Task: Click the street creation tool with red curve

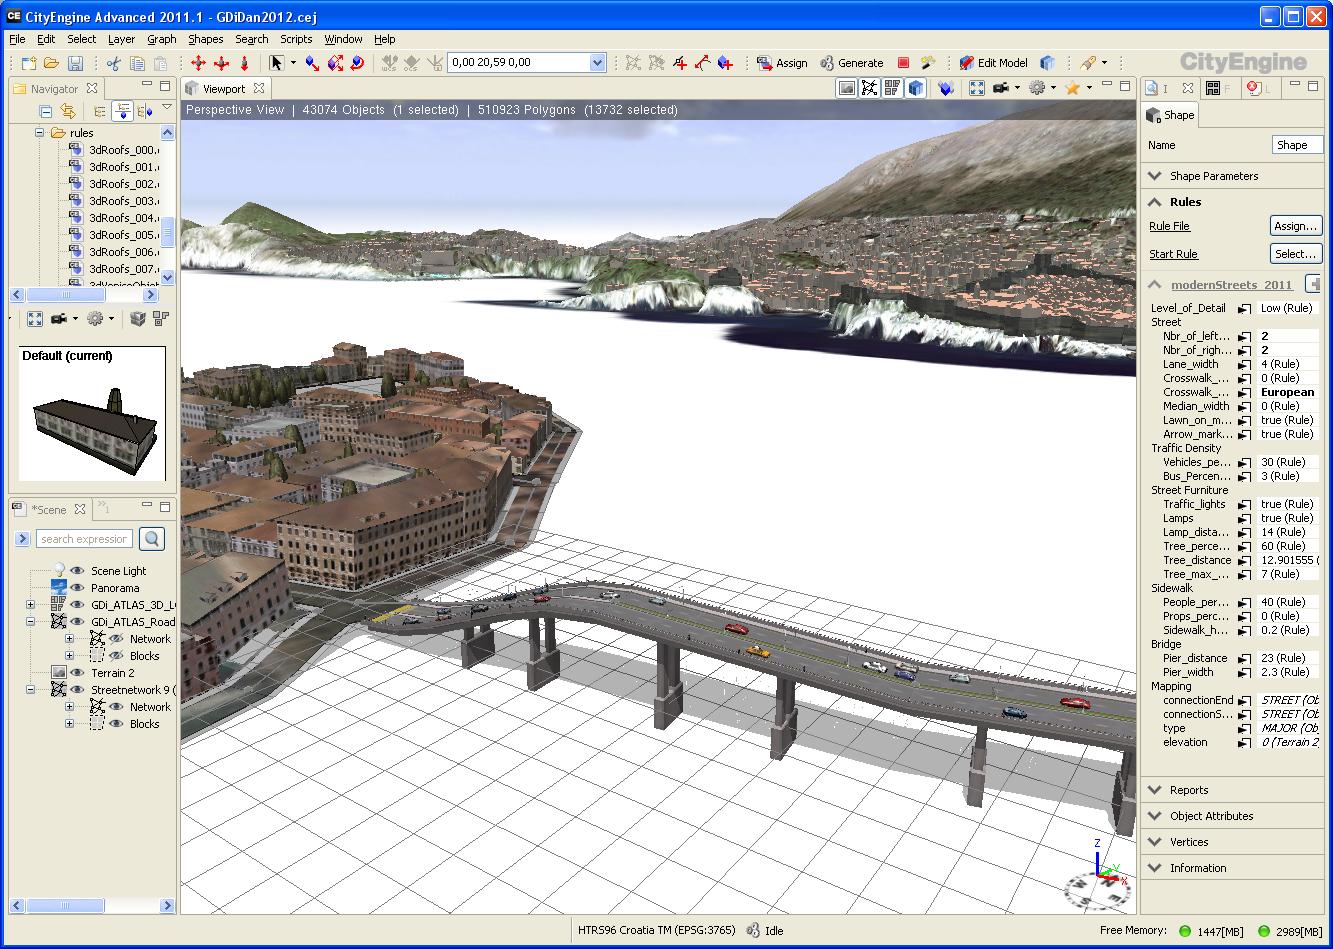Action: [703, 63]
